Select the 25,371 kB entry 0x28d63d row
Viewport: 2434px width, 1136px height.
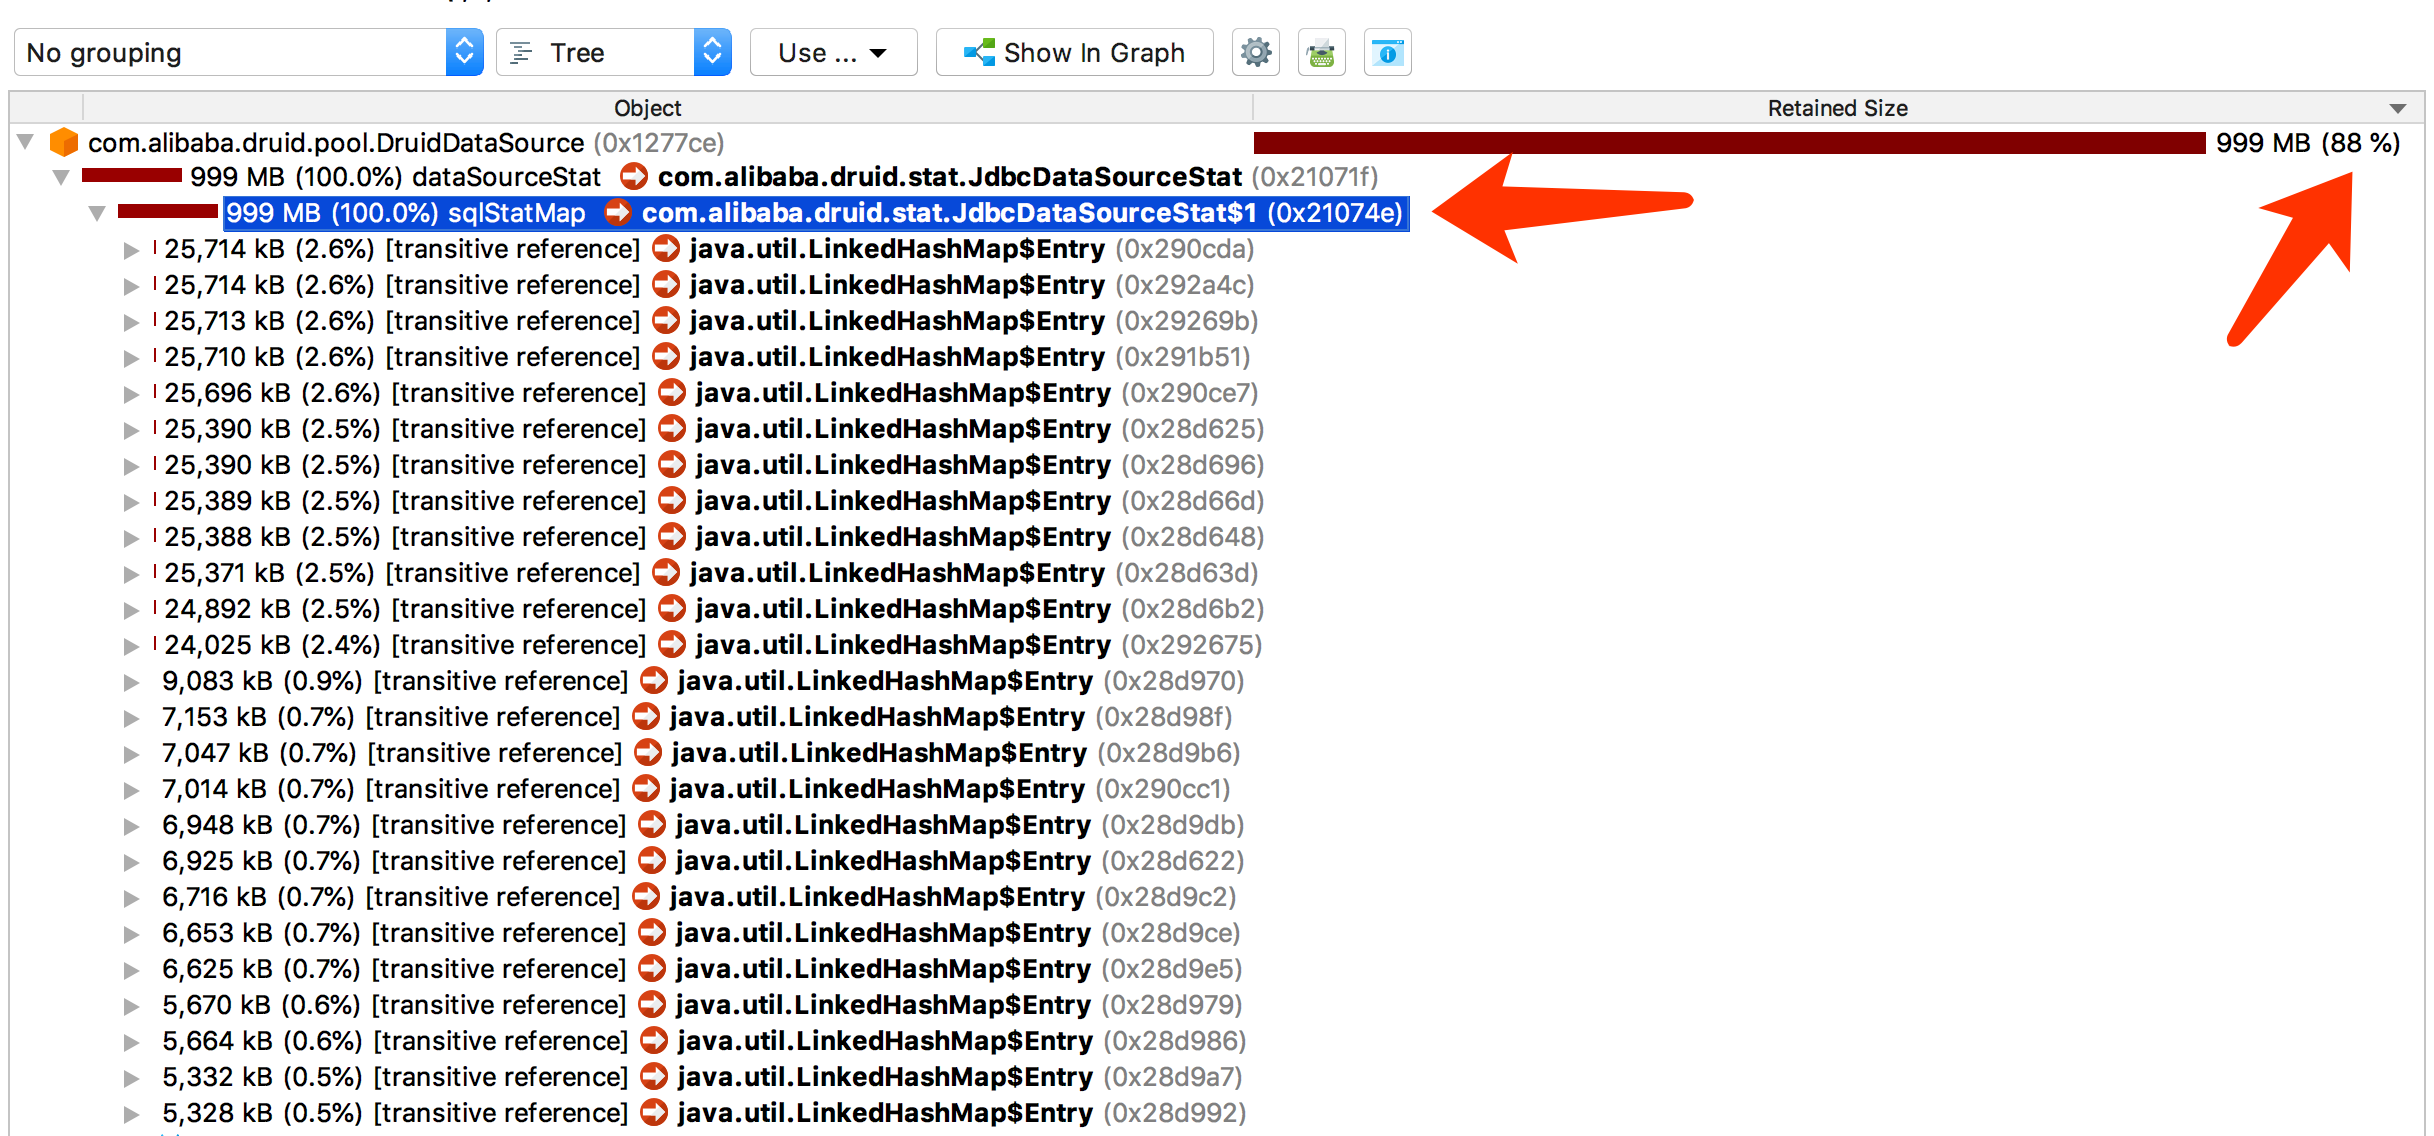pos(1217,573)
